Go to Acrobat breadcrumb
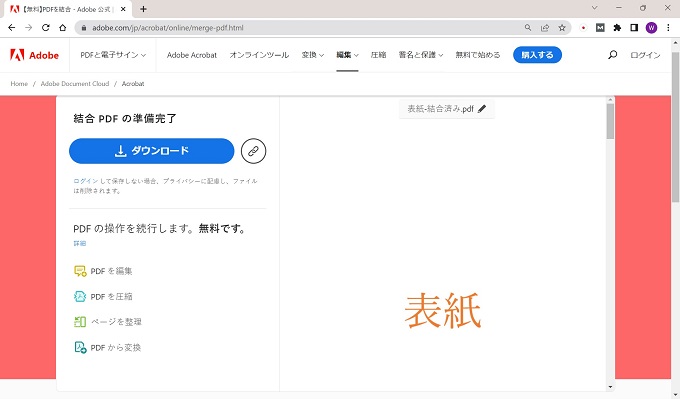This screenshot has width=680, height=399. (x=133, y=84)
